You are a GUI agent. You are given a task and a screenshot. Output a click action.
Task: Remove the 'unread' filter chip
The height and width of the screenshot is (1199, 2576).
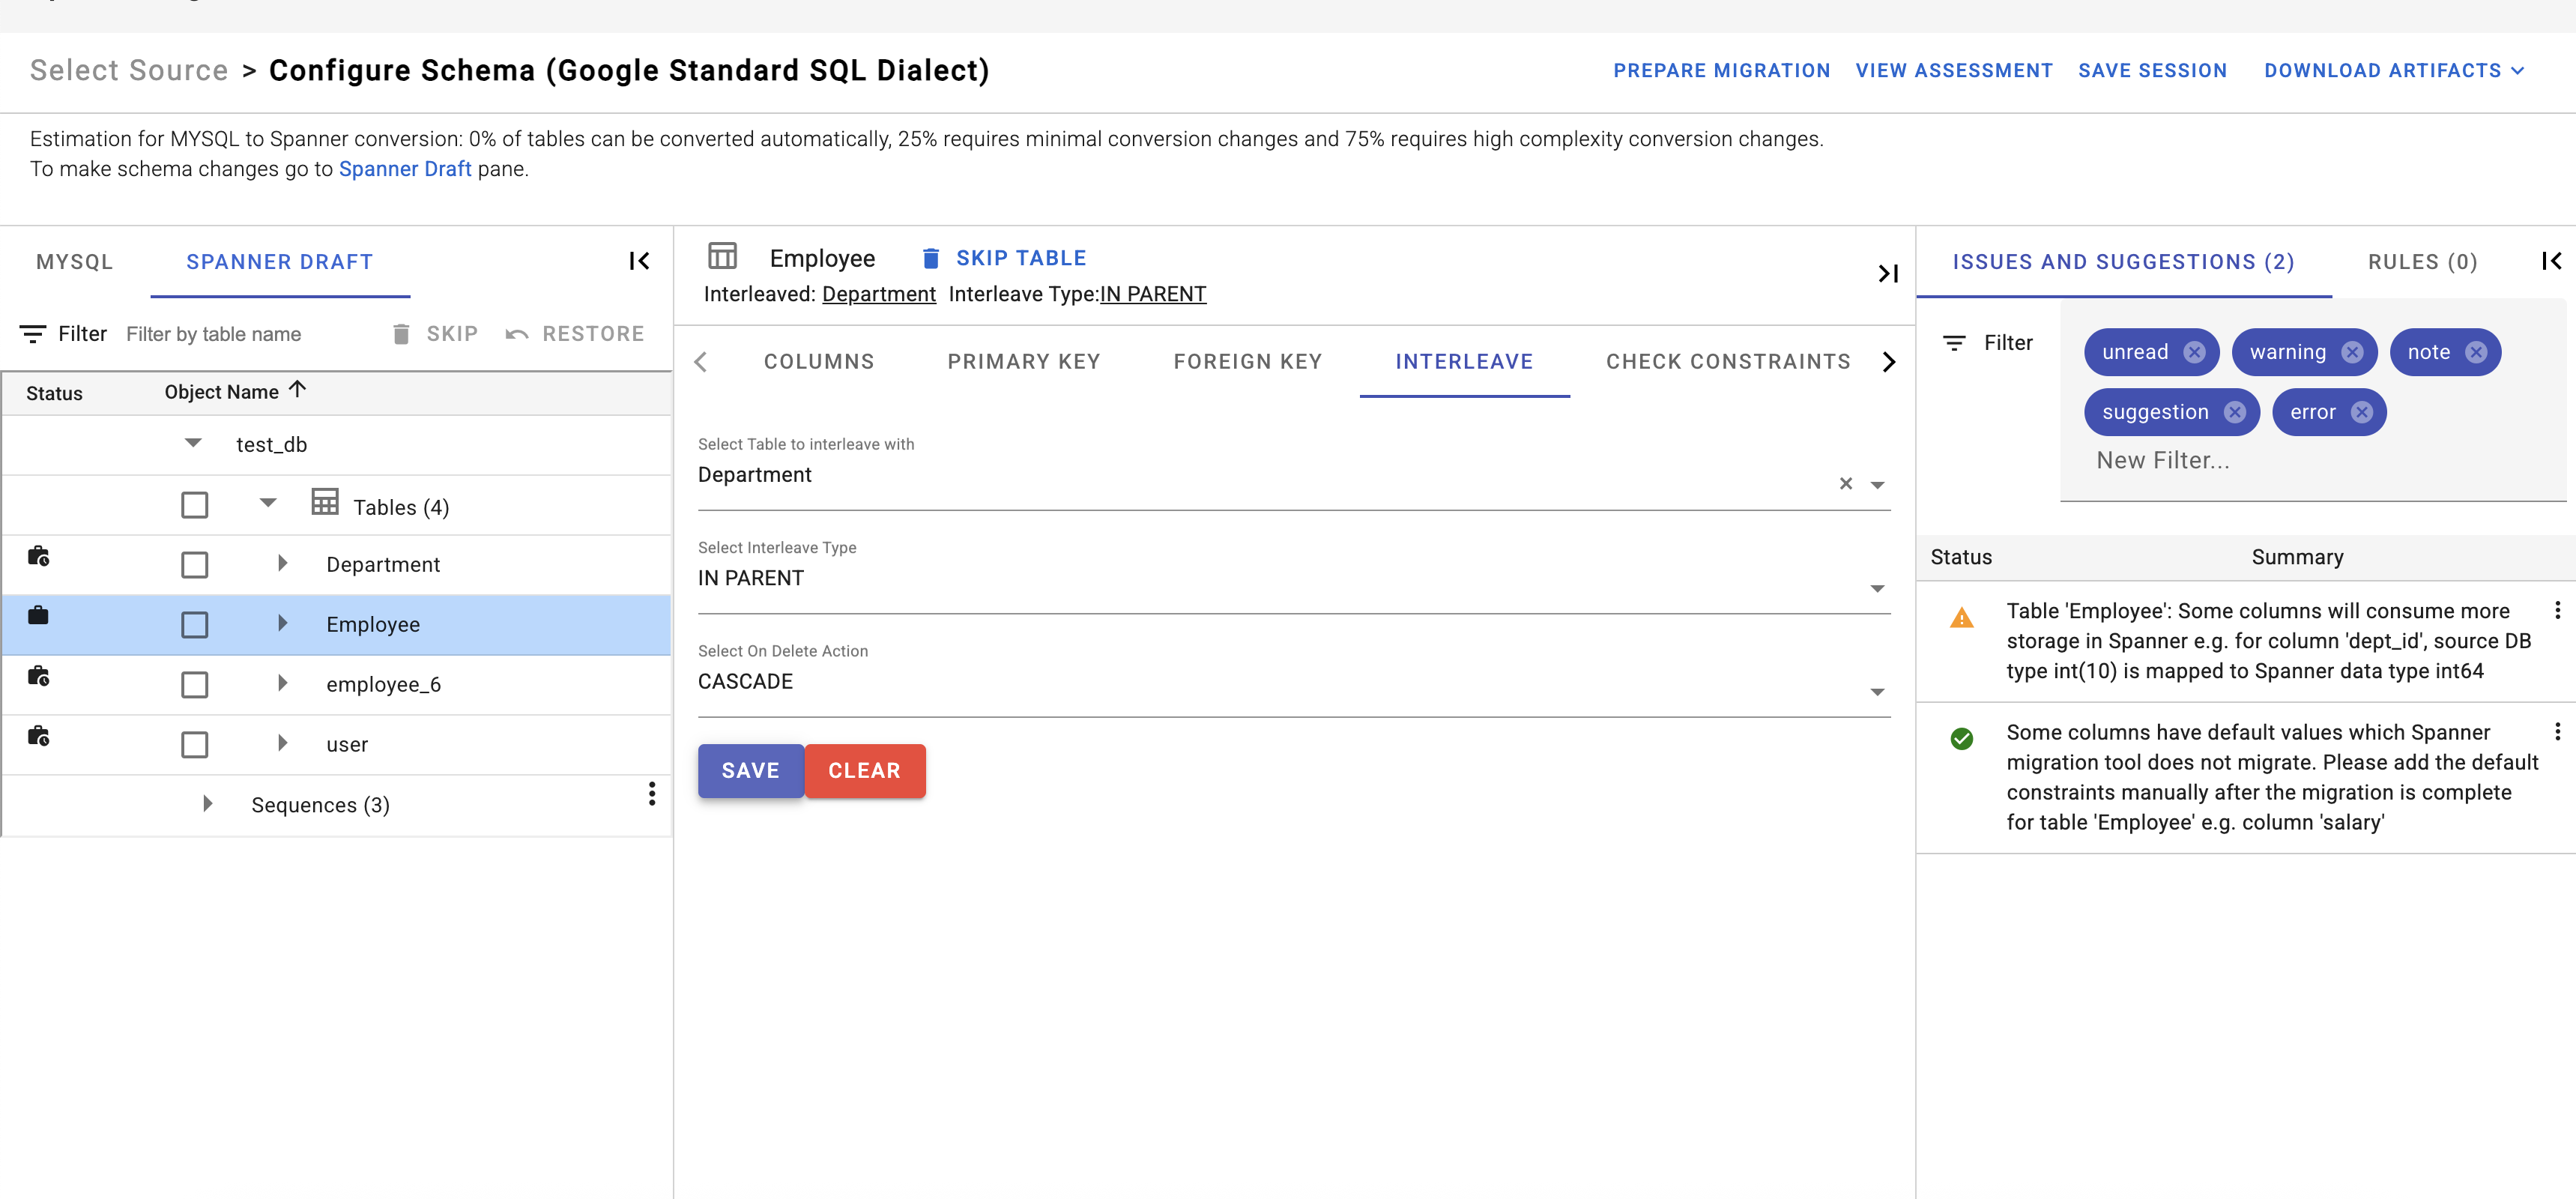pyautogui.click(x=2194, y=352)
